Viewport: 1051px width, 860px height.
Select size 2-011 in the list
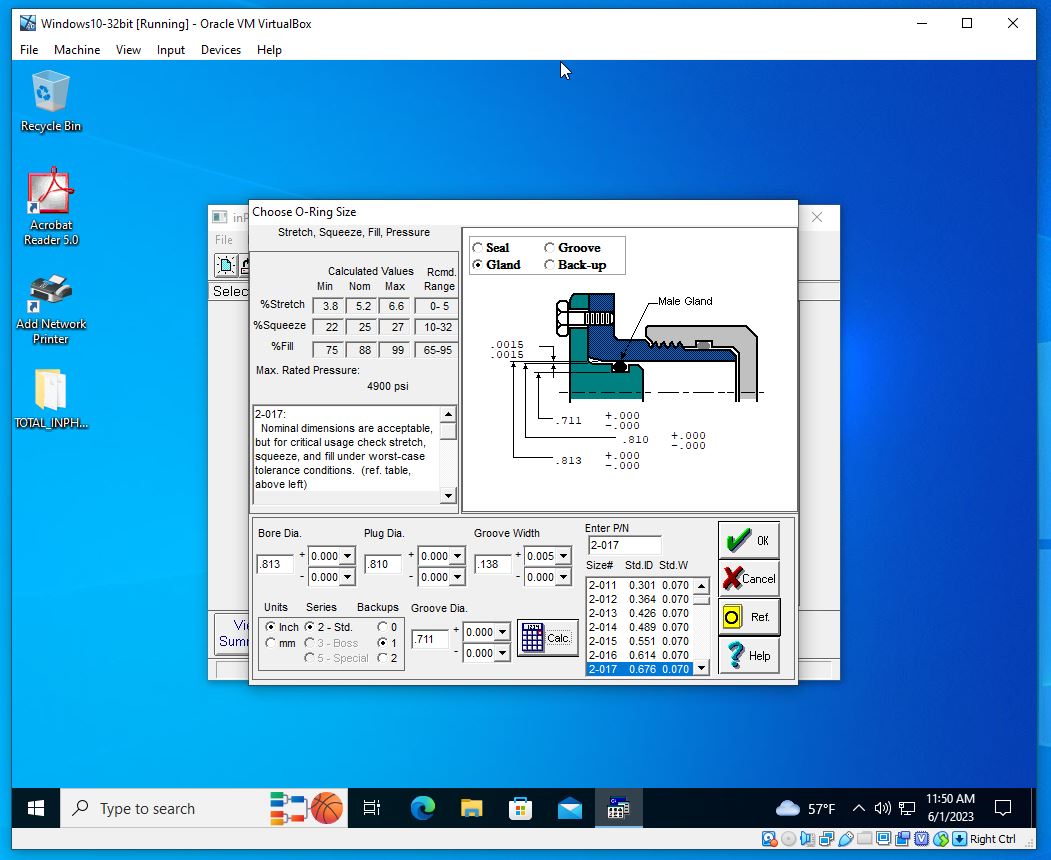pyautogui.click(x=639, y=585)
